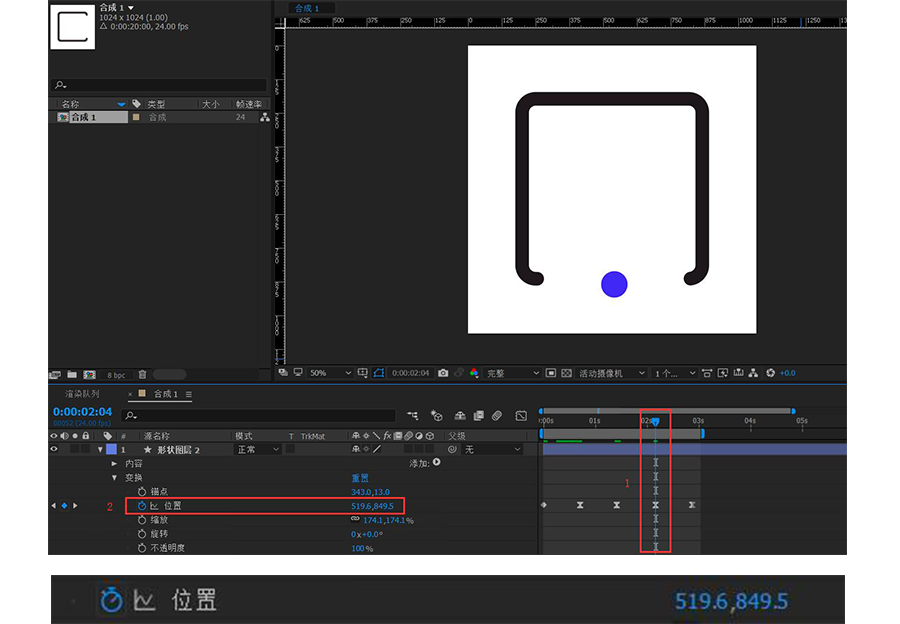Click the 重置 reset link
This screenshot has height=624, width=900.
click(x=360, y=478)
